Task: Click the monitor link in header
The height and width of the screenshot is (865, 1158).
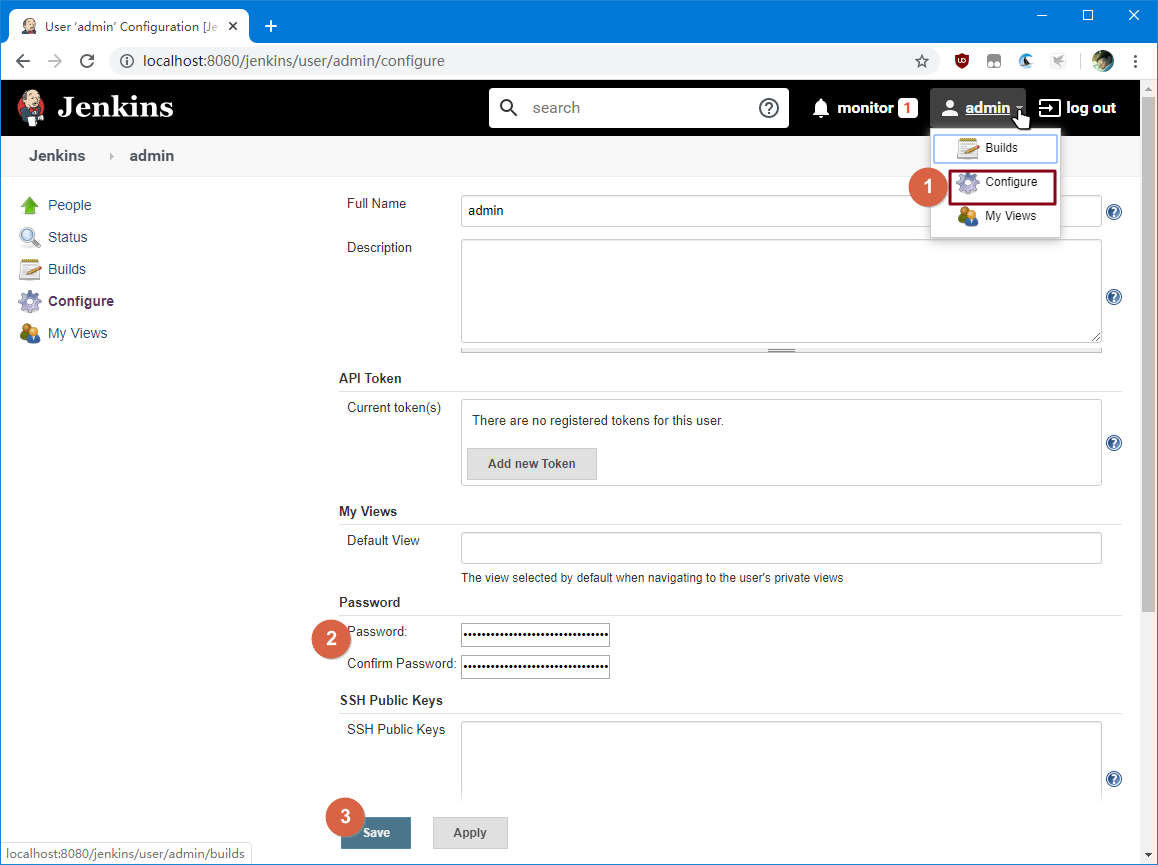Action: (865, 108)
